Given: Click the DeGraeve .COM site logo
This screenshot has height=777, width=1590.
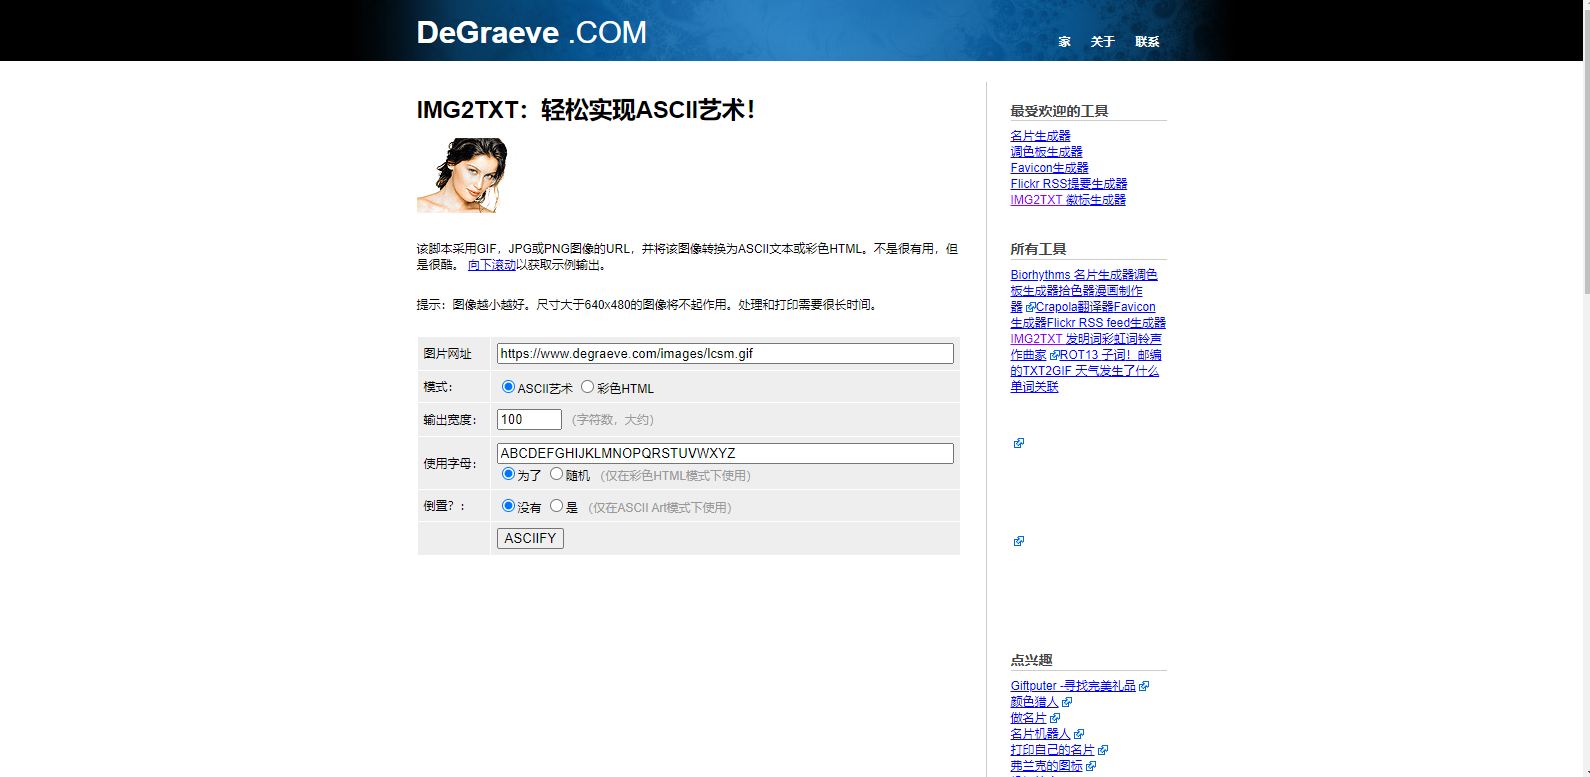Looking at the screenshot, I should pos(532,33).
